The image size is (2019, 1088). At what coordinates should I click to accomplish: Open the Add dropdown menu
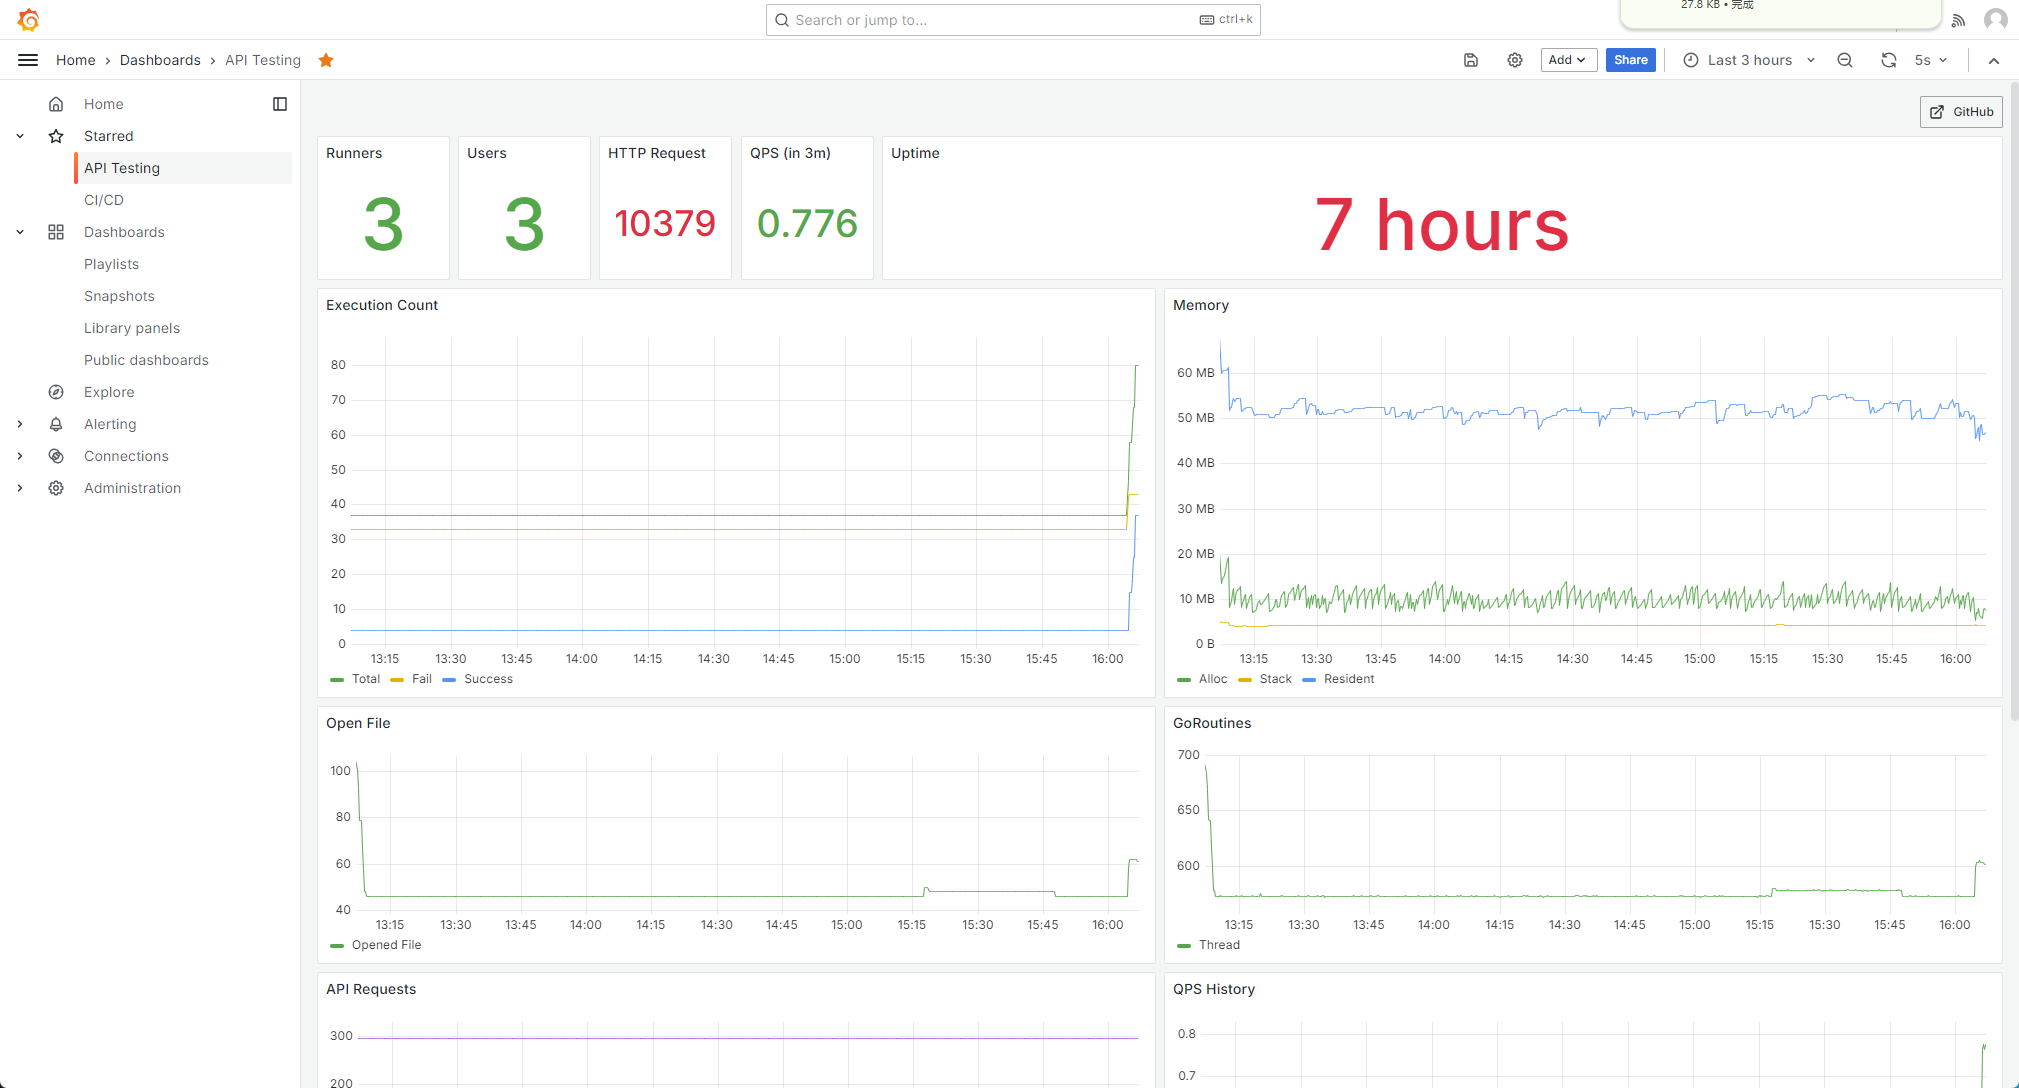point(1568,60)
